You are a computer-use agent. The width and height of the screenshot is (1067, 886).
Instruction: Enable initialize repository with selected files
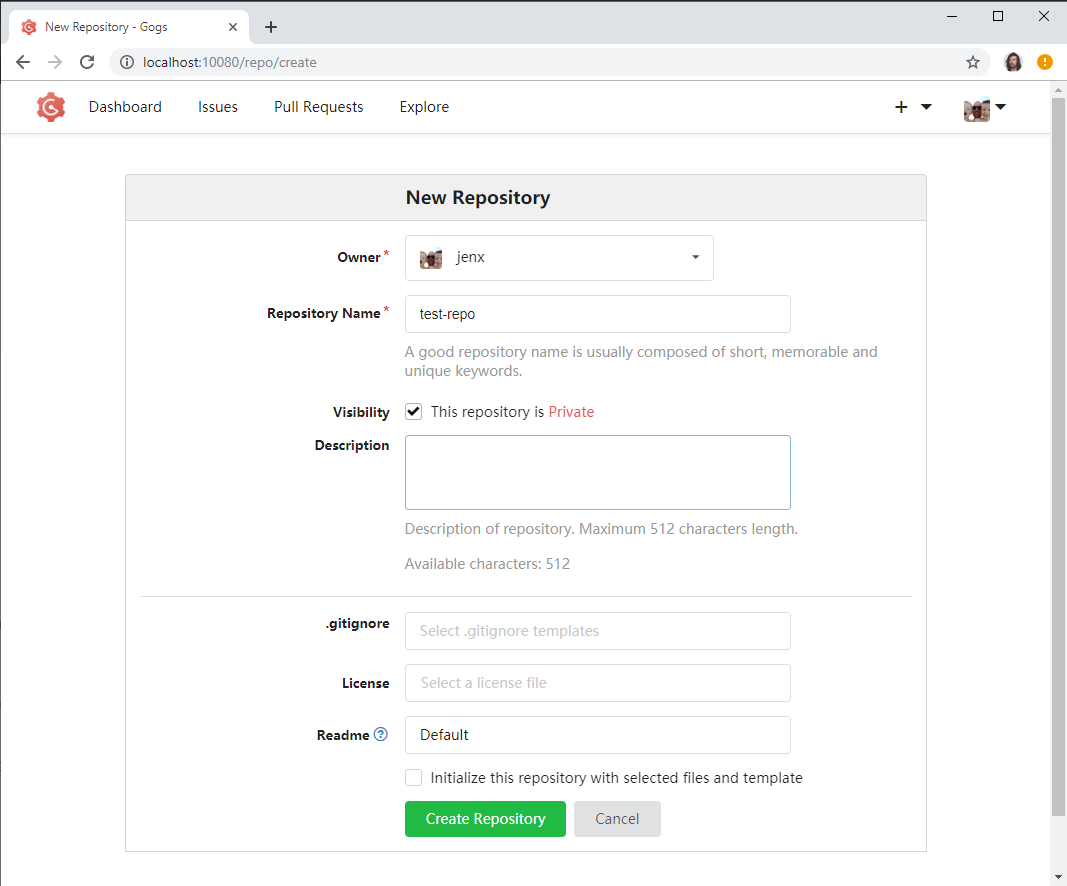point(413,777)
